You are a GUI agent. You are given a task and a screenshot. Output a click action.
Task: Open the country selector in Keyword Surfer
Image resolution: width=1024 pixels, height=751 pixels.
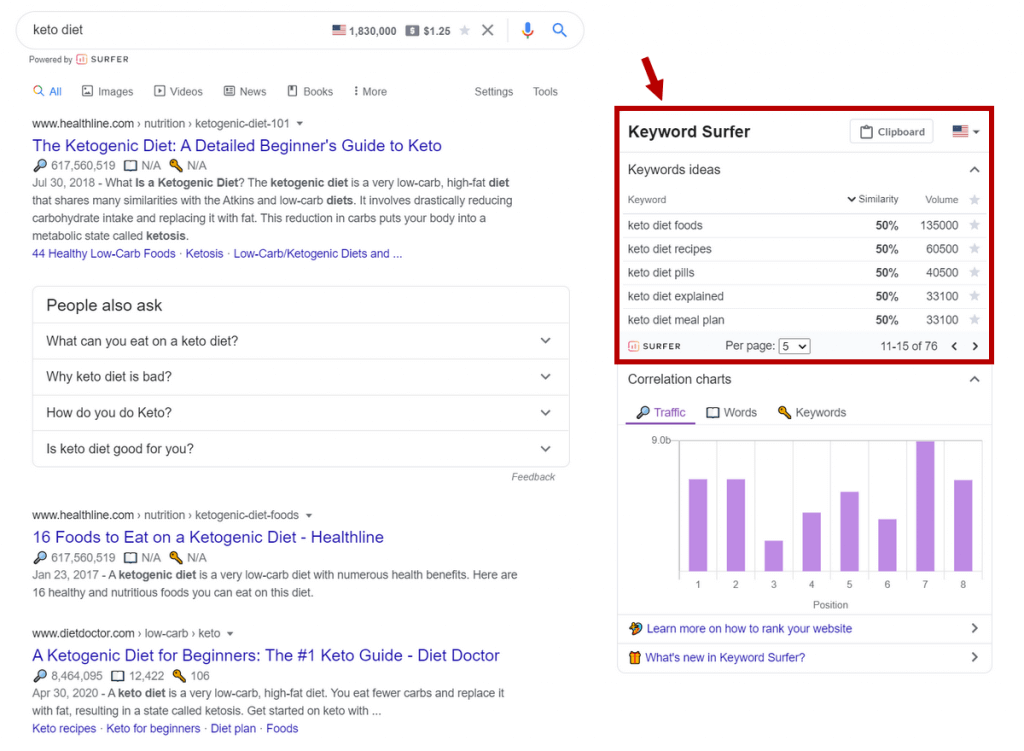[x=963, y=131]
